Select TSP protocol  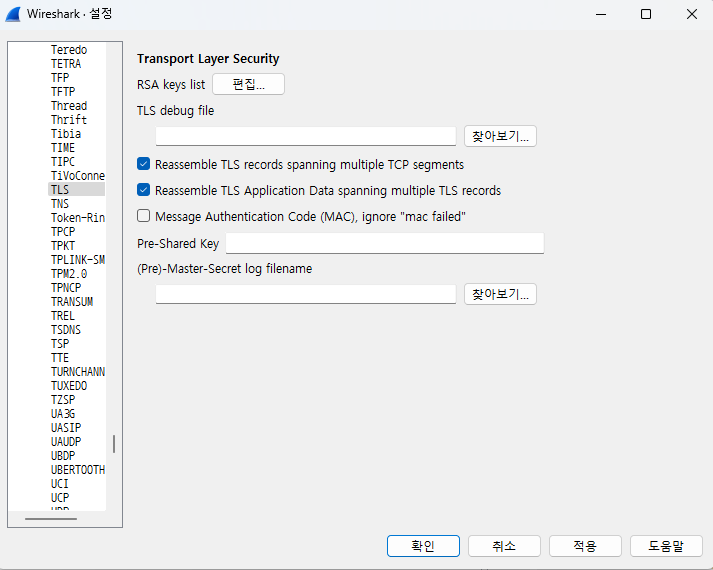coord(60,344)
